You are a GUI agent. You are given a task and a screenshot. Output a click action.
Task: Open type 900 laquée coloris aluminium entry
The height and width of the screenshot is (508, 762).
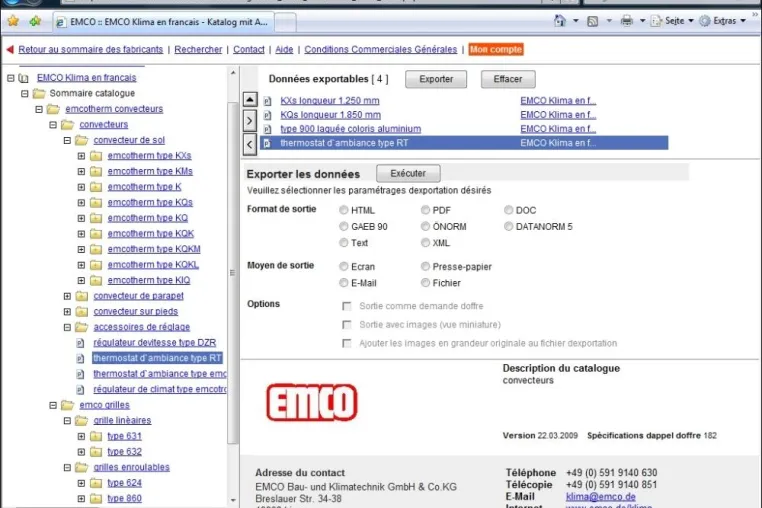point(351,129)
